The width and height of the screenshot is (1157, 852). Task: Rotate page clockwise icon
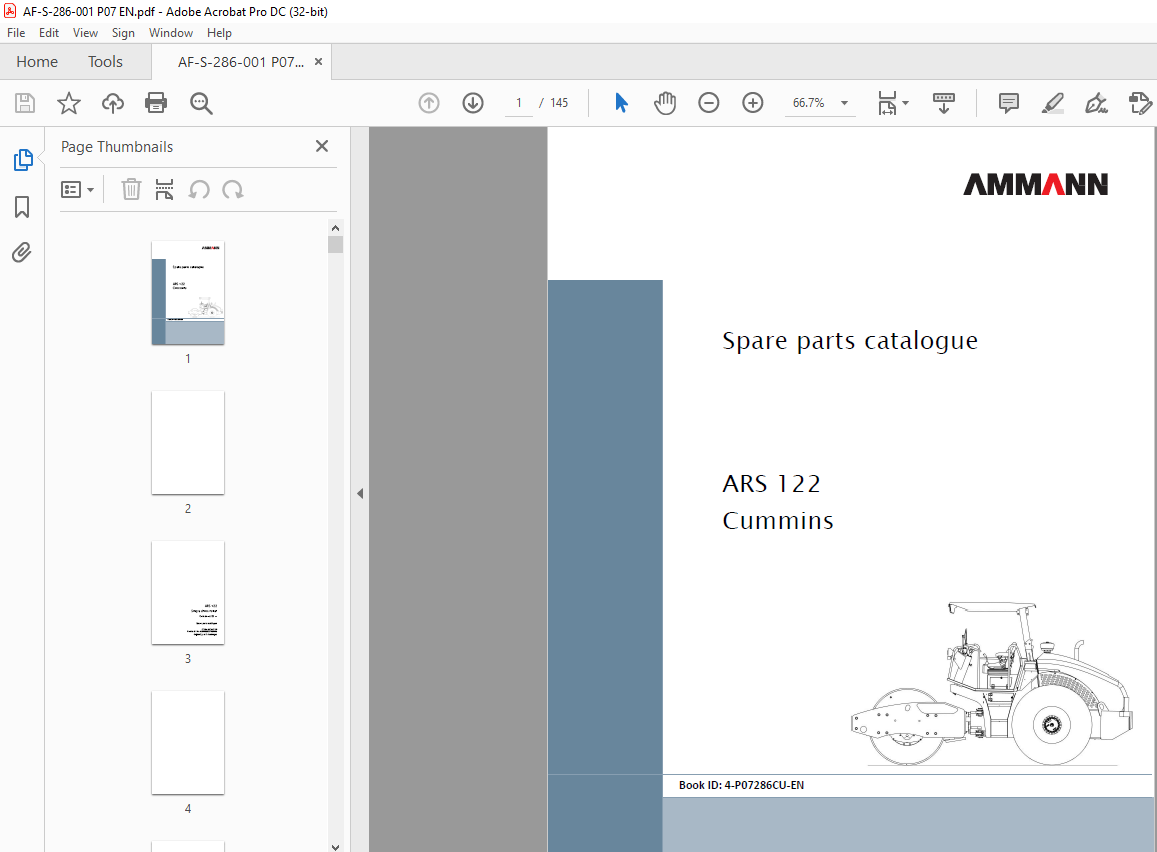pyautogui.click(x=233, y=190)
